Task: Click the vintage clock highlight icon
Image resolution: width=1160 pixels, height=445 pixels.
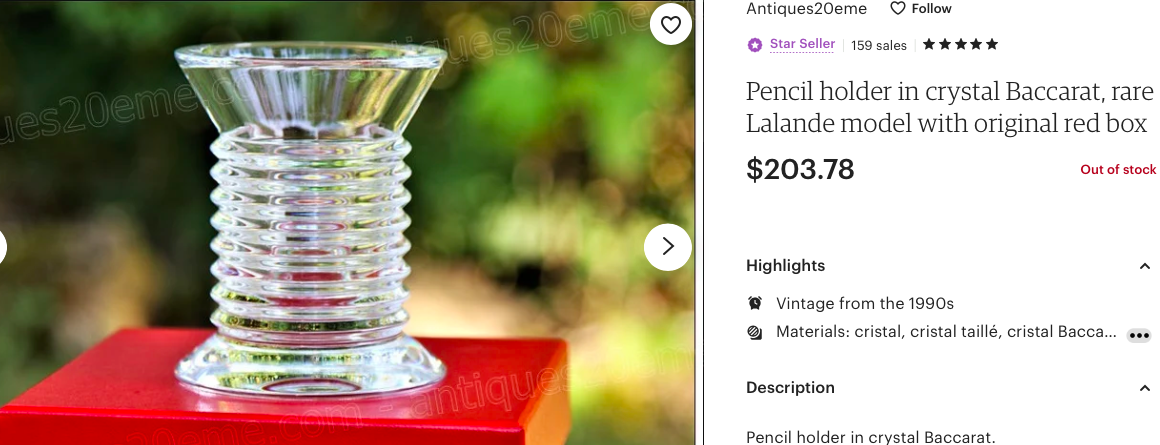Action: point(755,303)
